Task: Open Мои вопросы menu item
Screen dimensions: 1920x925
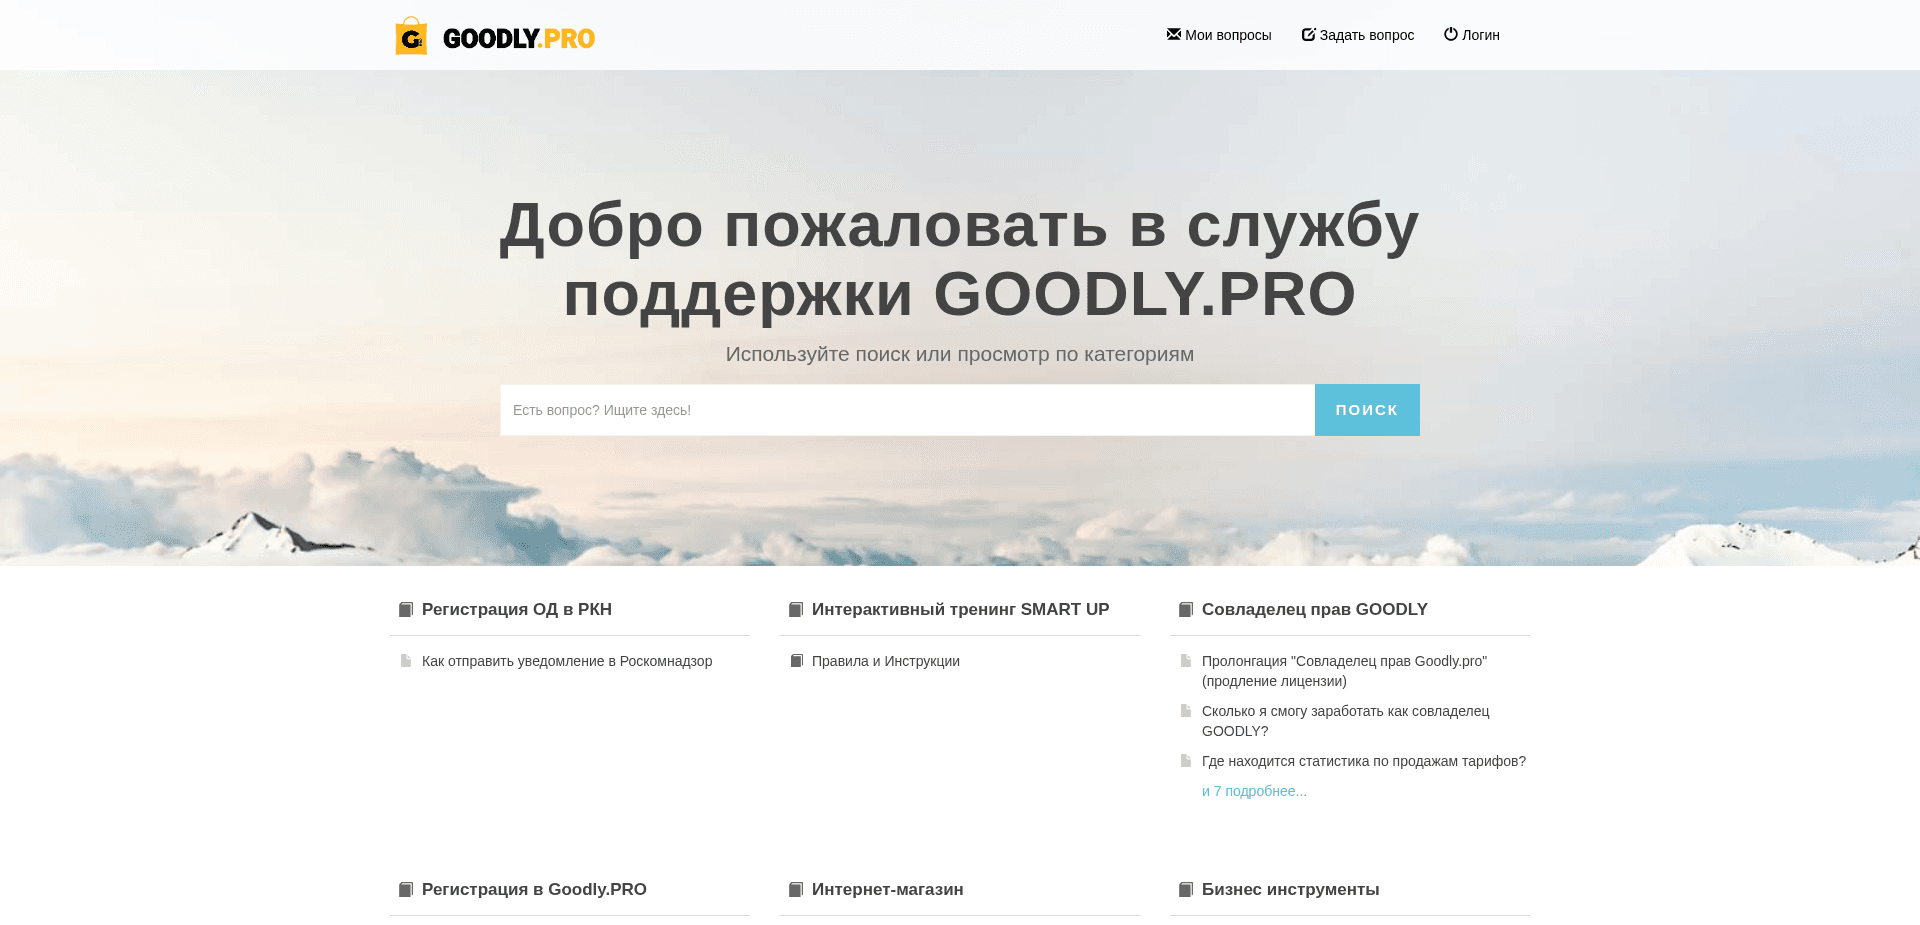Action: 1228,34
